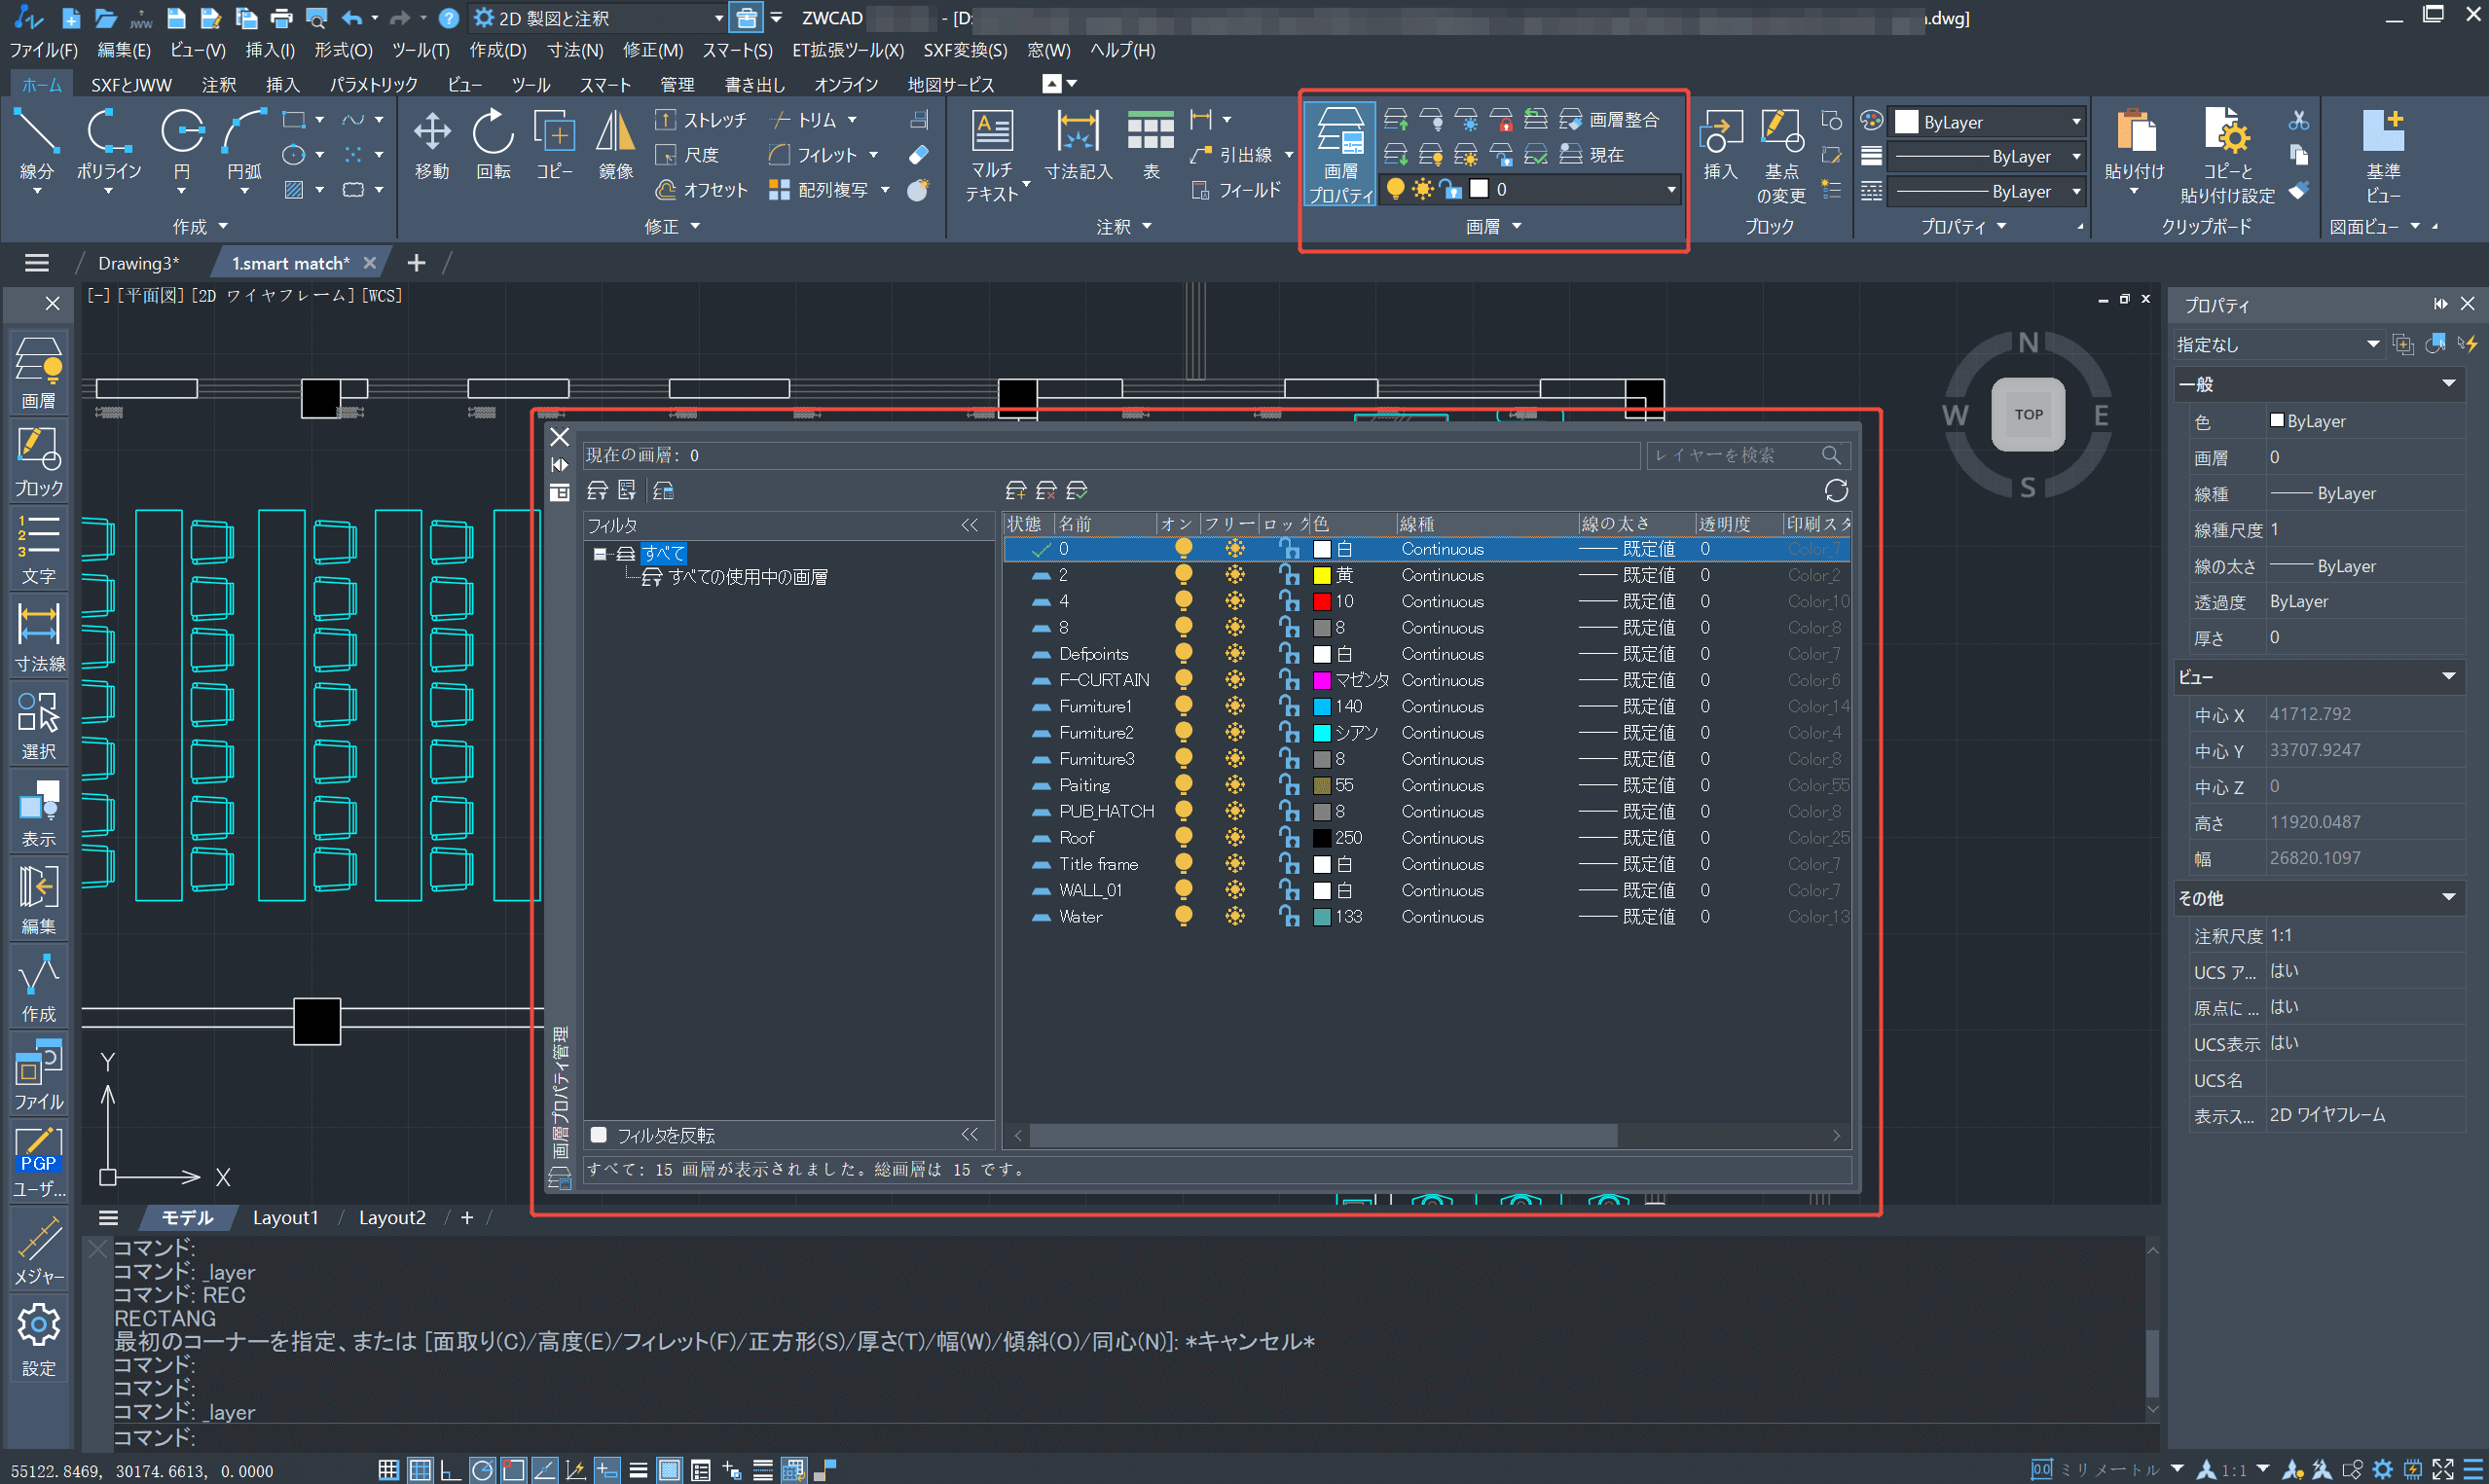Toggle freeze sun for layer F-CURTAIN
Viewport: 2489px width, 1484px height.
point(1235,680)
